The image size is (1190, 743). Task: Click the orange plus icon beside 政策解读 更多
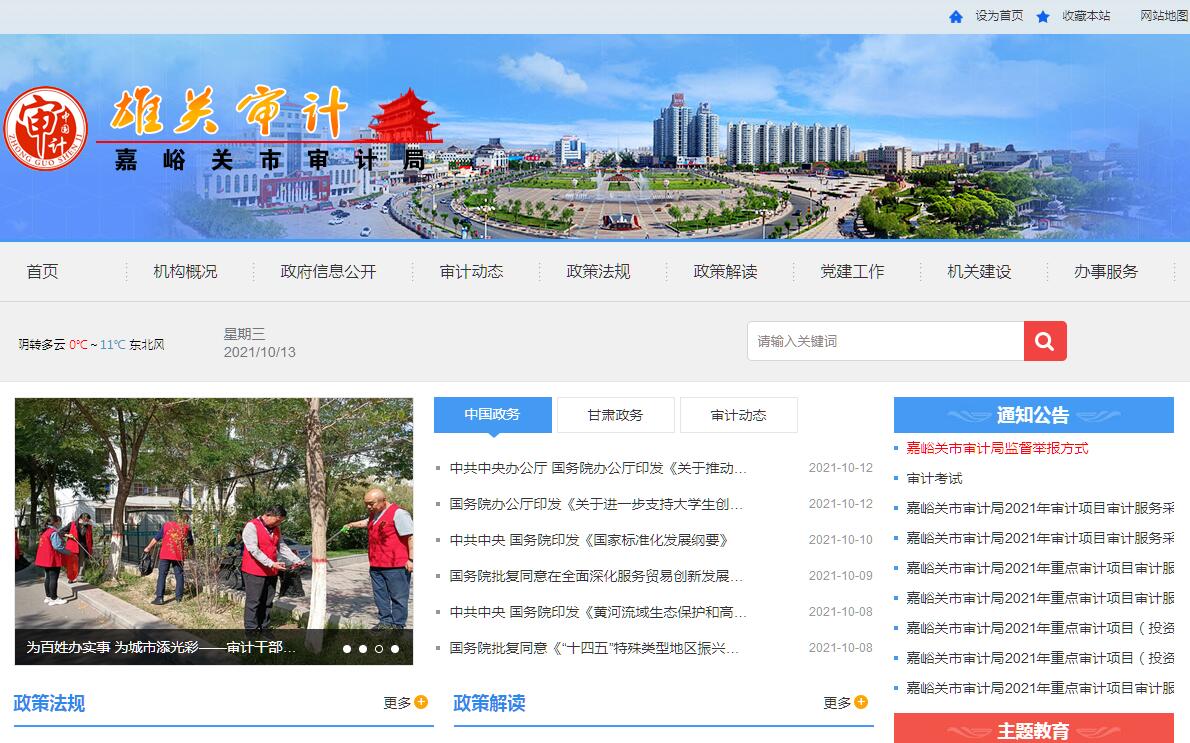tap(861, 702)
